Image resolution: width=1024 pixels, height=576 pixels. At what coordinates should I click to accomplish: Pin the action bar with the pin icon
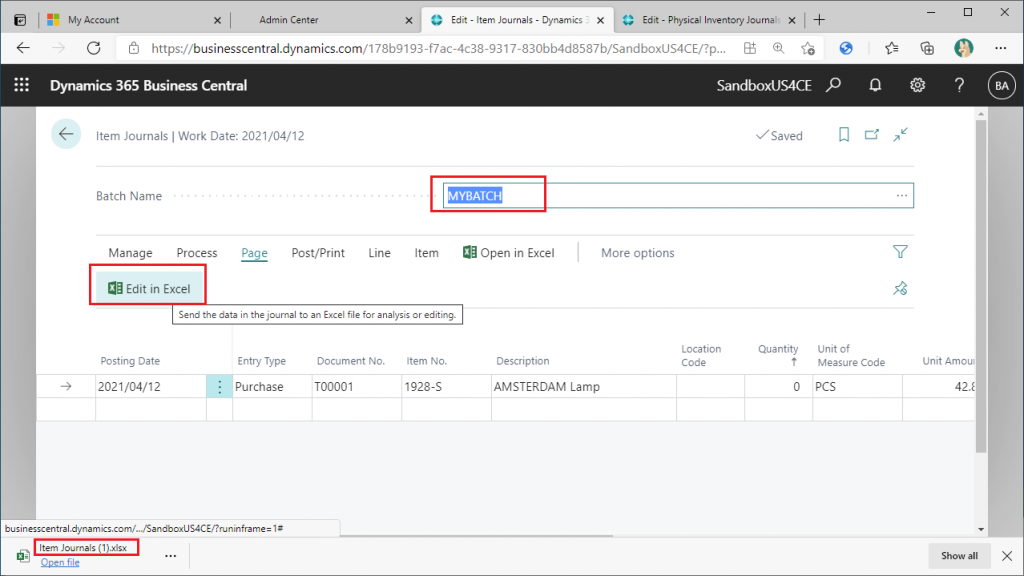tap(900, 288)
